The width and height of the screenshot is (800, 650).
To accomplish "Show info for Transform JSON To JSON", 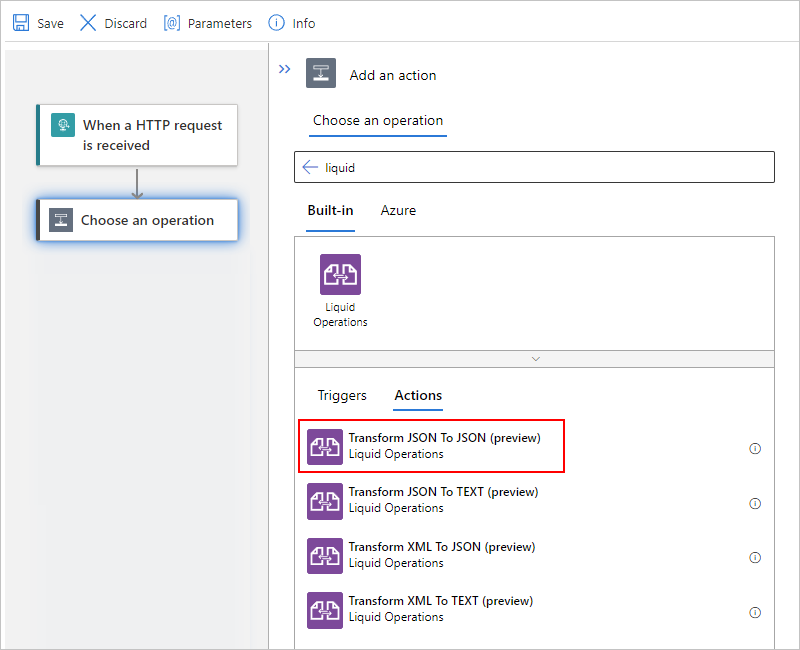I will pos(755,449).
